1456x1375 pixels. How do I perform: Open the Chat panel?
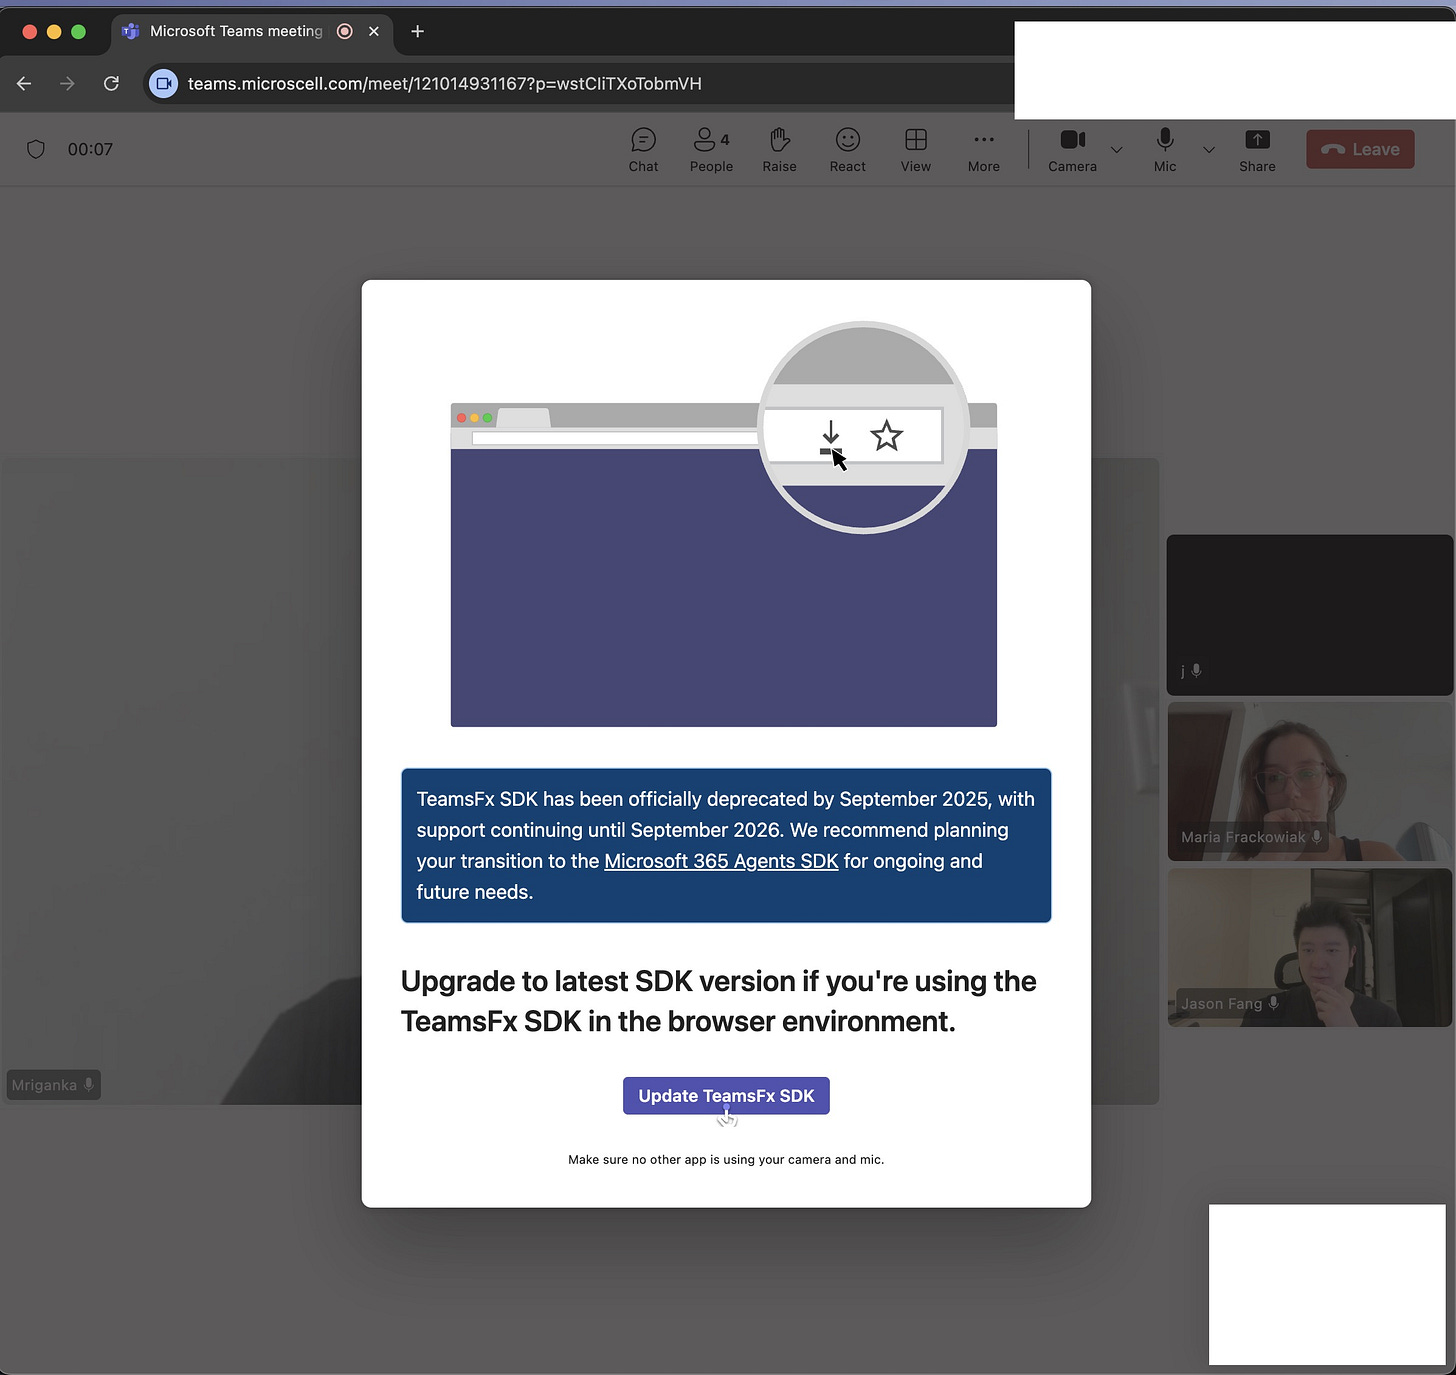[x=643, y=150]
